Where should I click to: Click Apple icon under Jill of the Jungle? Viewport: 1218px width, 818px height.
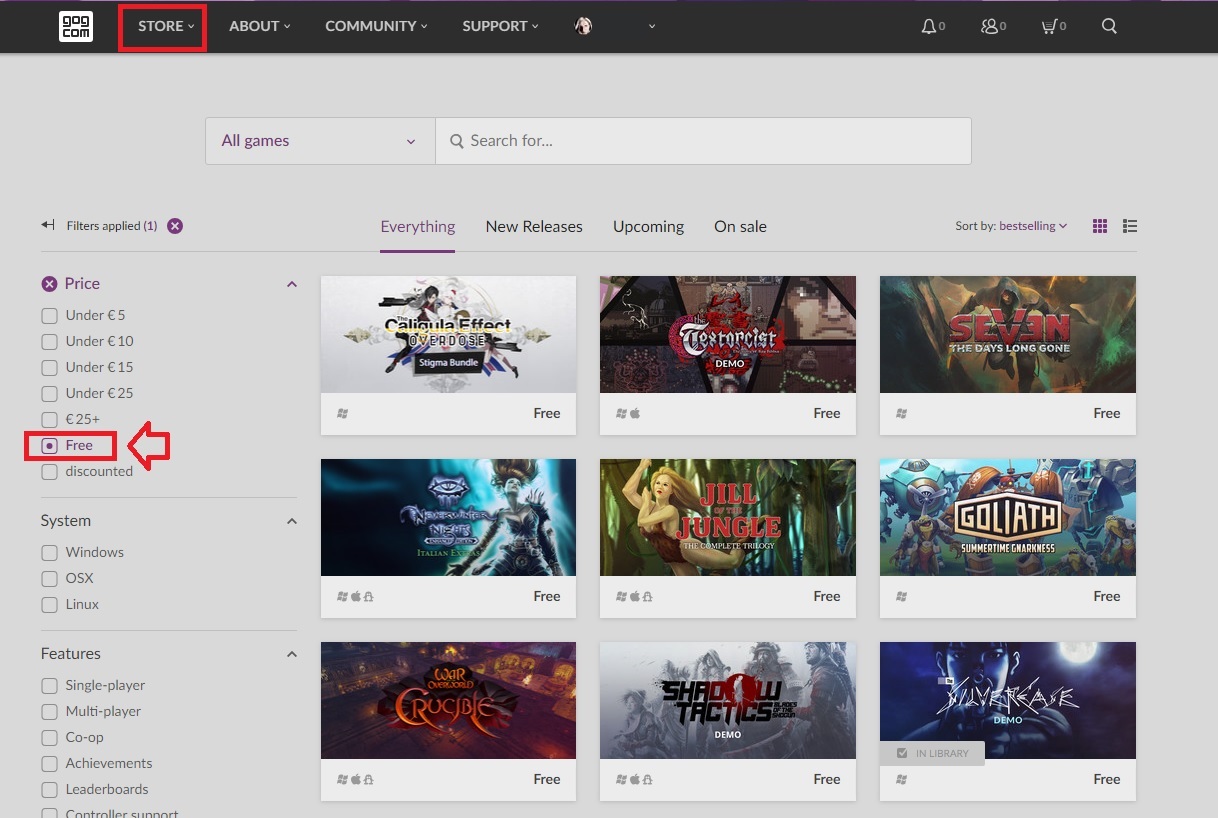pyautogui.click(x=635, y=596)
